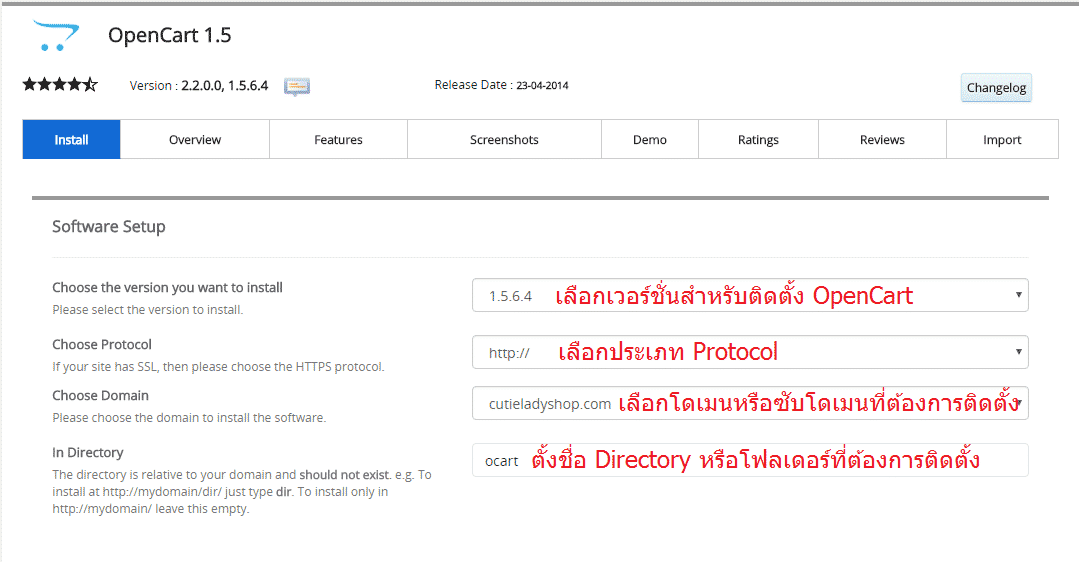Click the OpenCart 1.5 title text
The image size is (1079, 562).
click(x=170, y=35)
